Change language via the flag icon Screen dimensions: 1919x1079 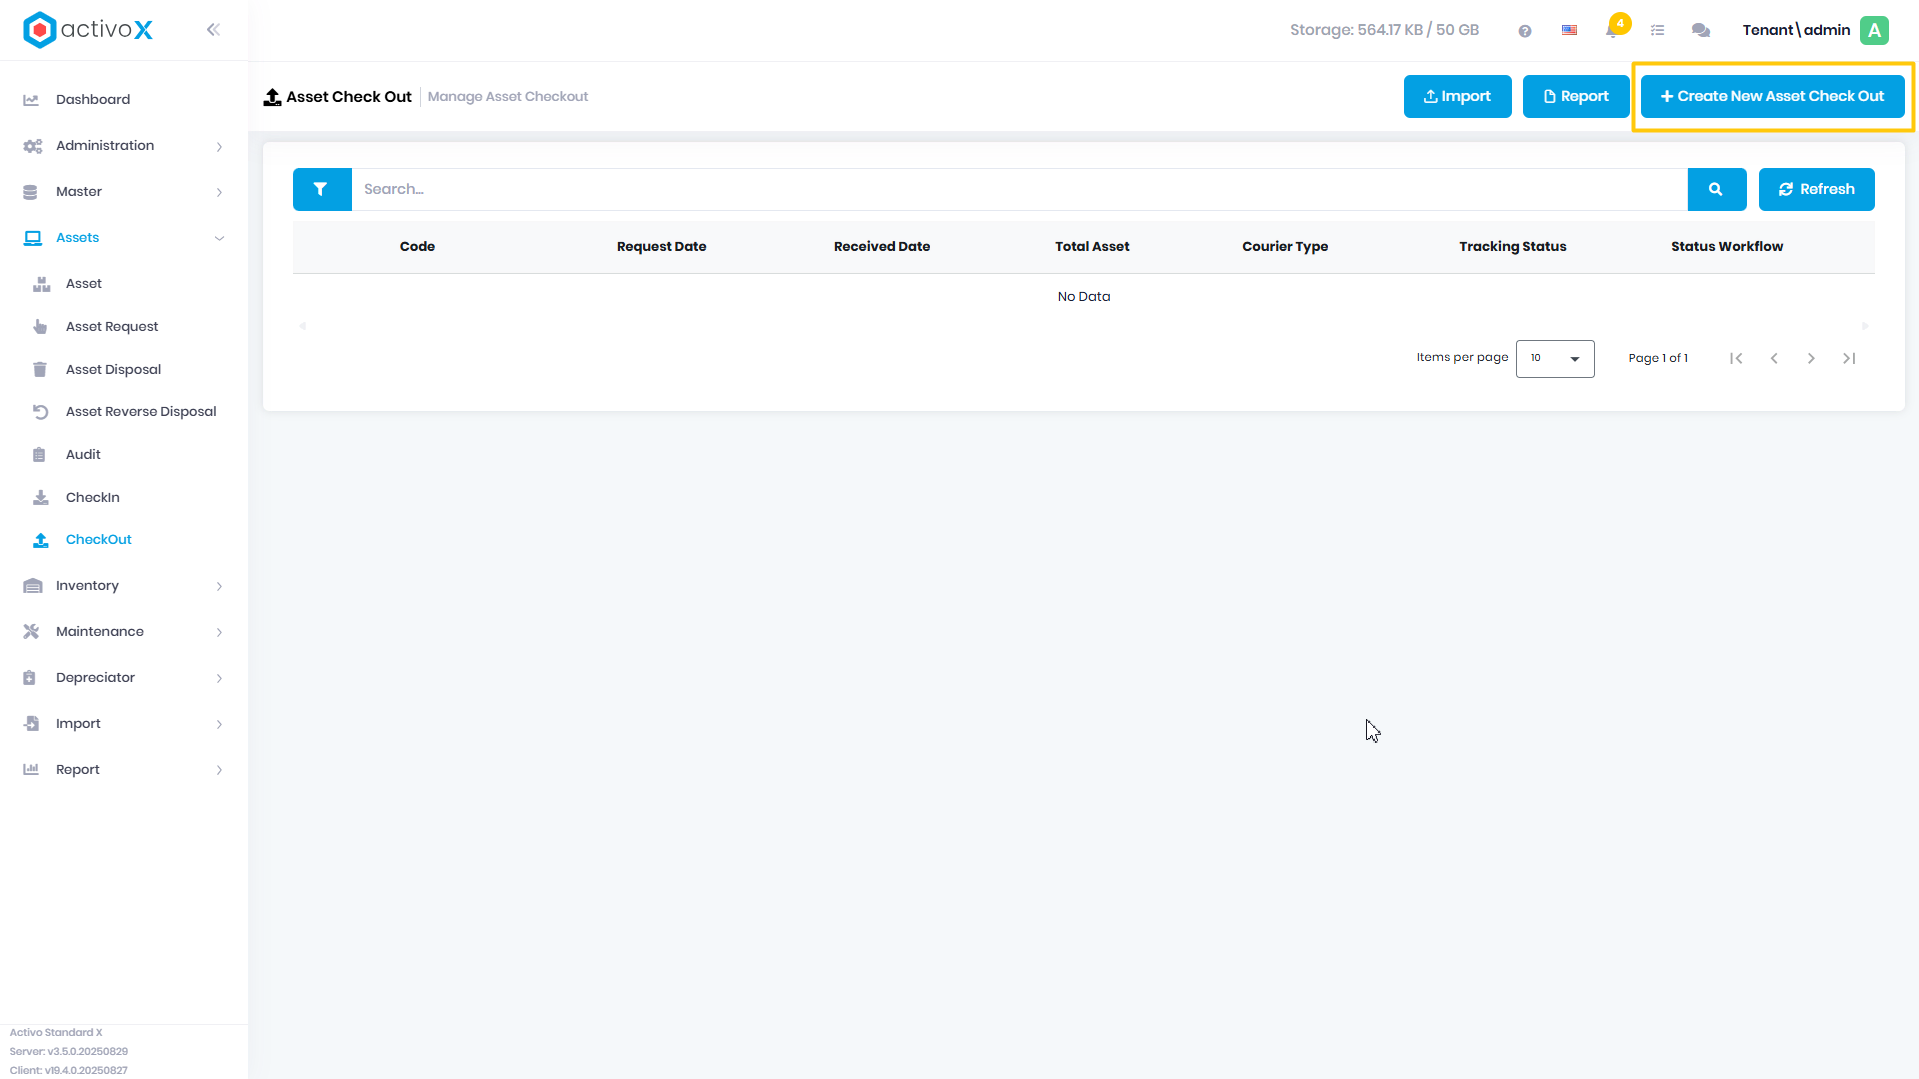(1570, 31)
